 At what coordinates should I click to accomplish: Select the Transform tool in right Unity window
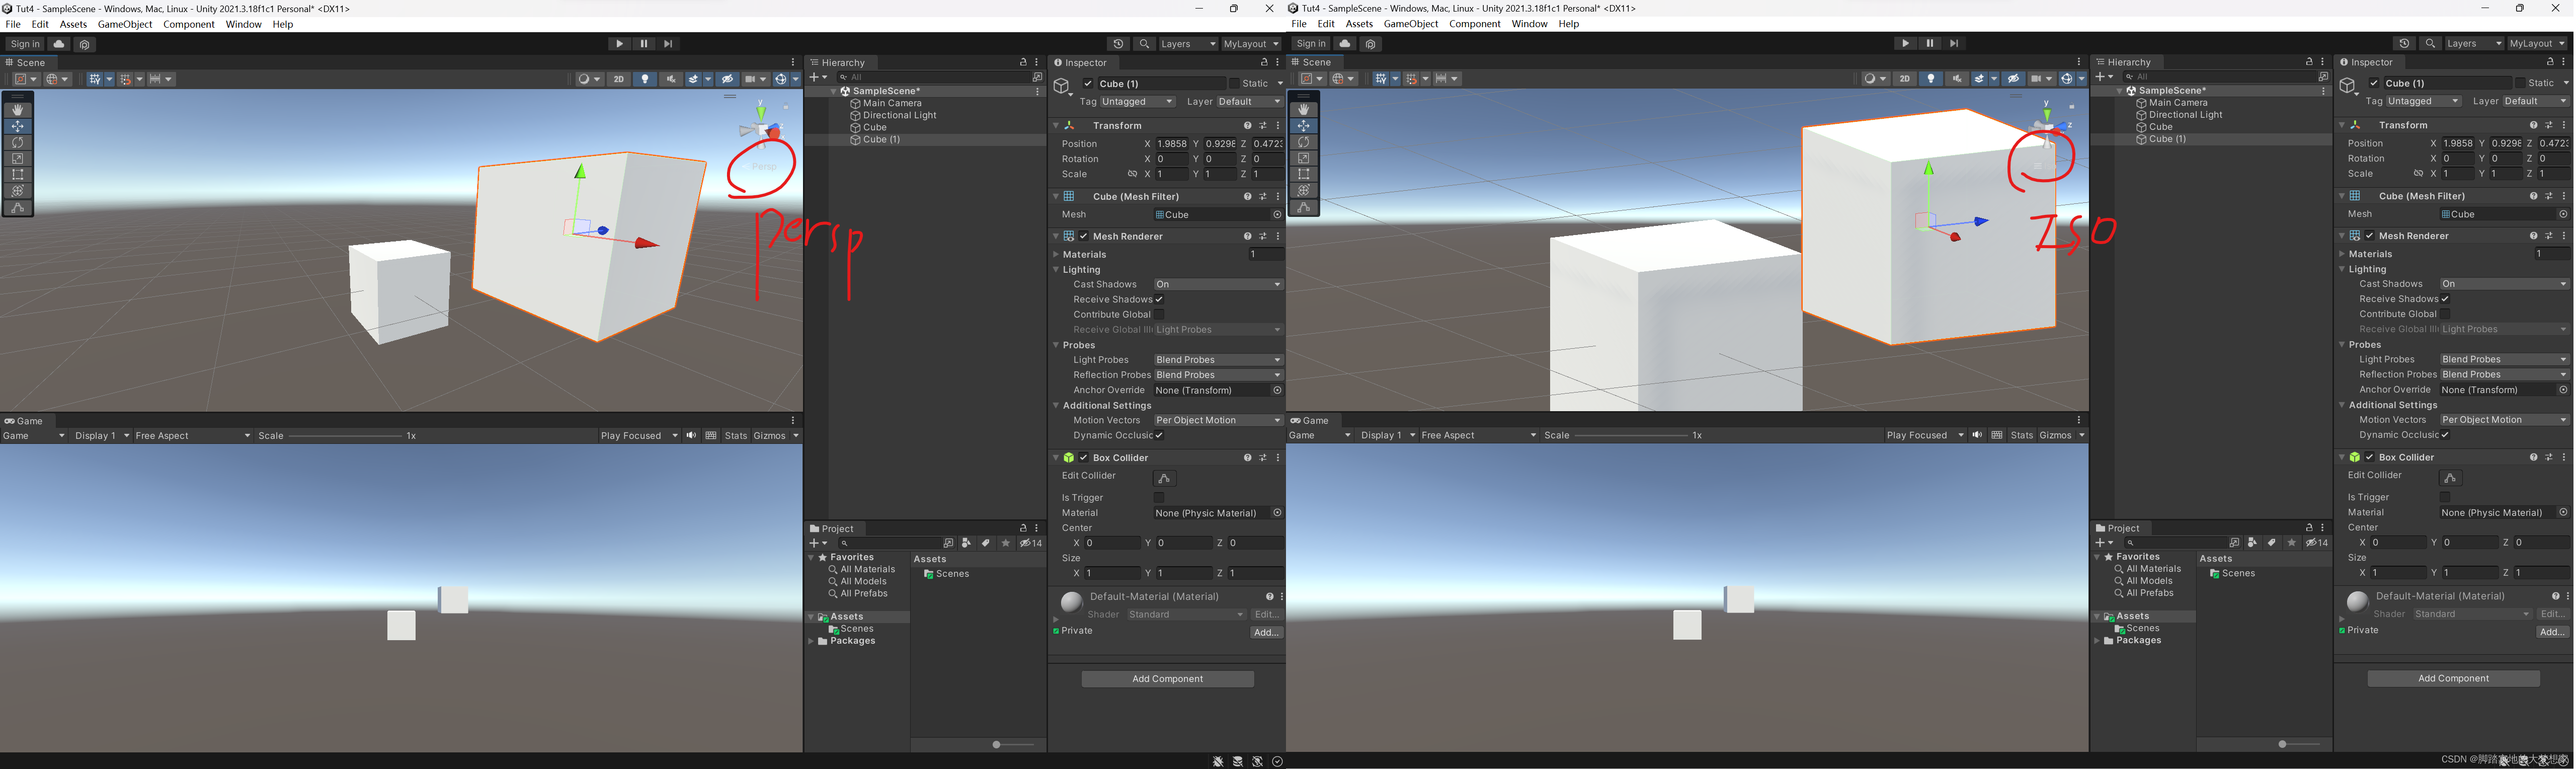click(x=1303, y=190)
